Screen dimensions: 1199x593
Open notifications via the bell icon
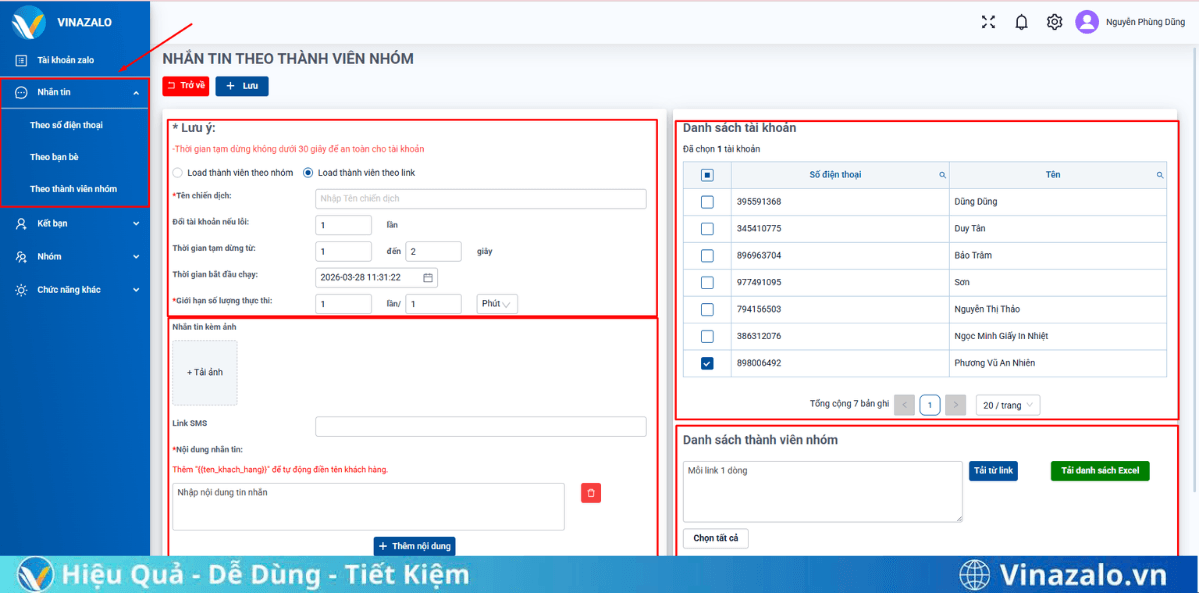[x=1021, y=20]
